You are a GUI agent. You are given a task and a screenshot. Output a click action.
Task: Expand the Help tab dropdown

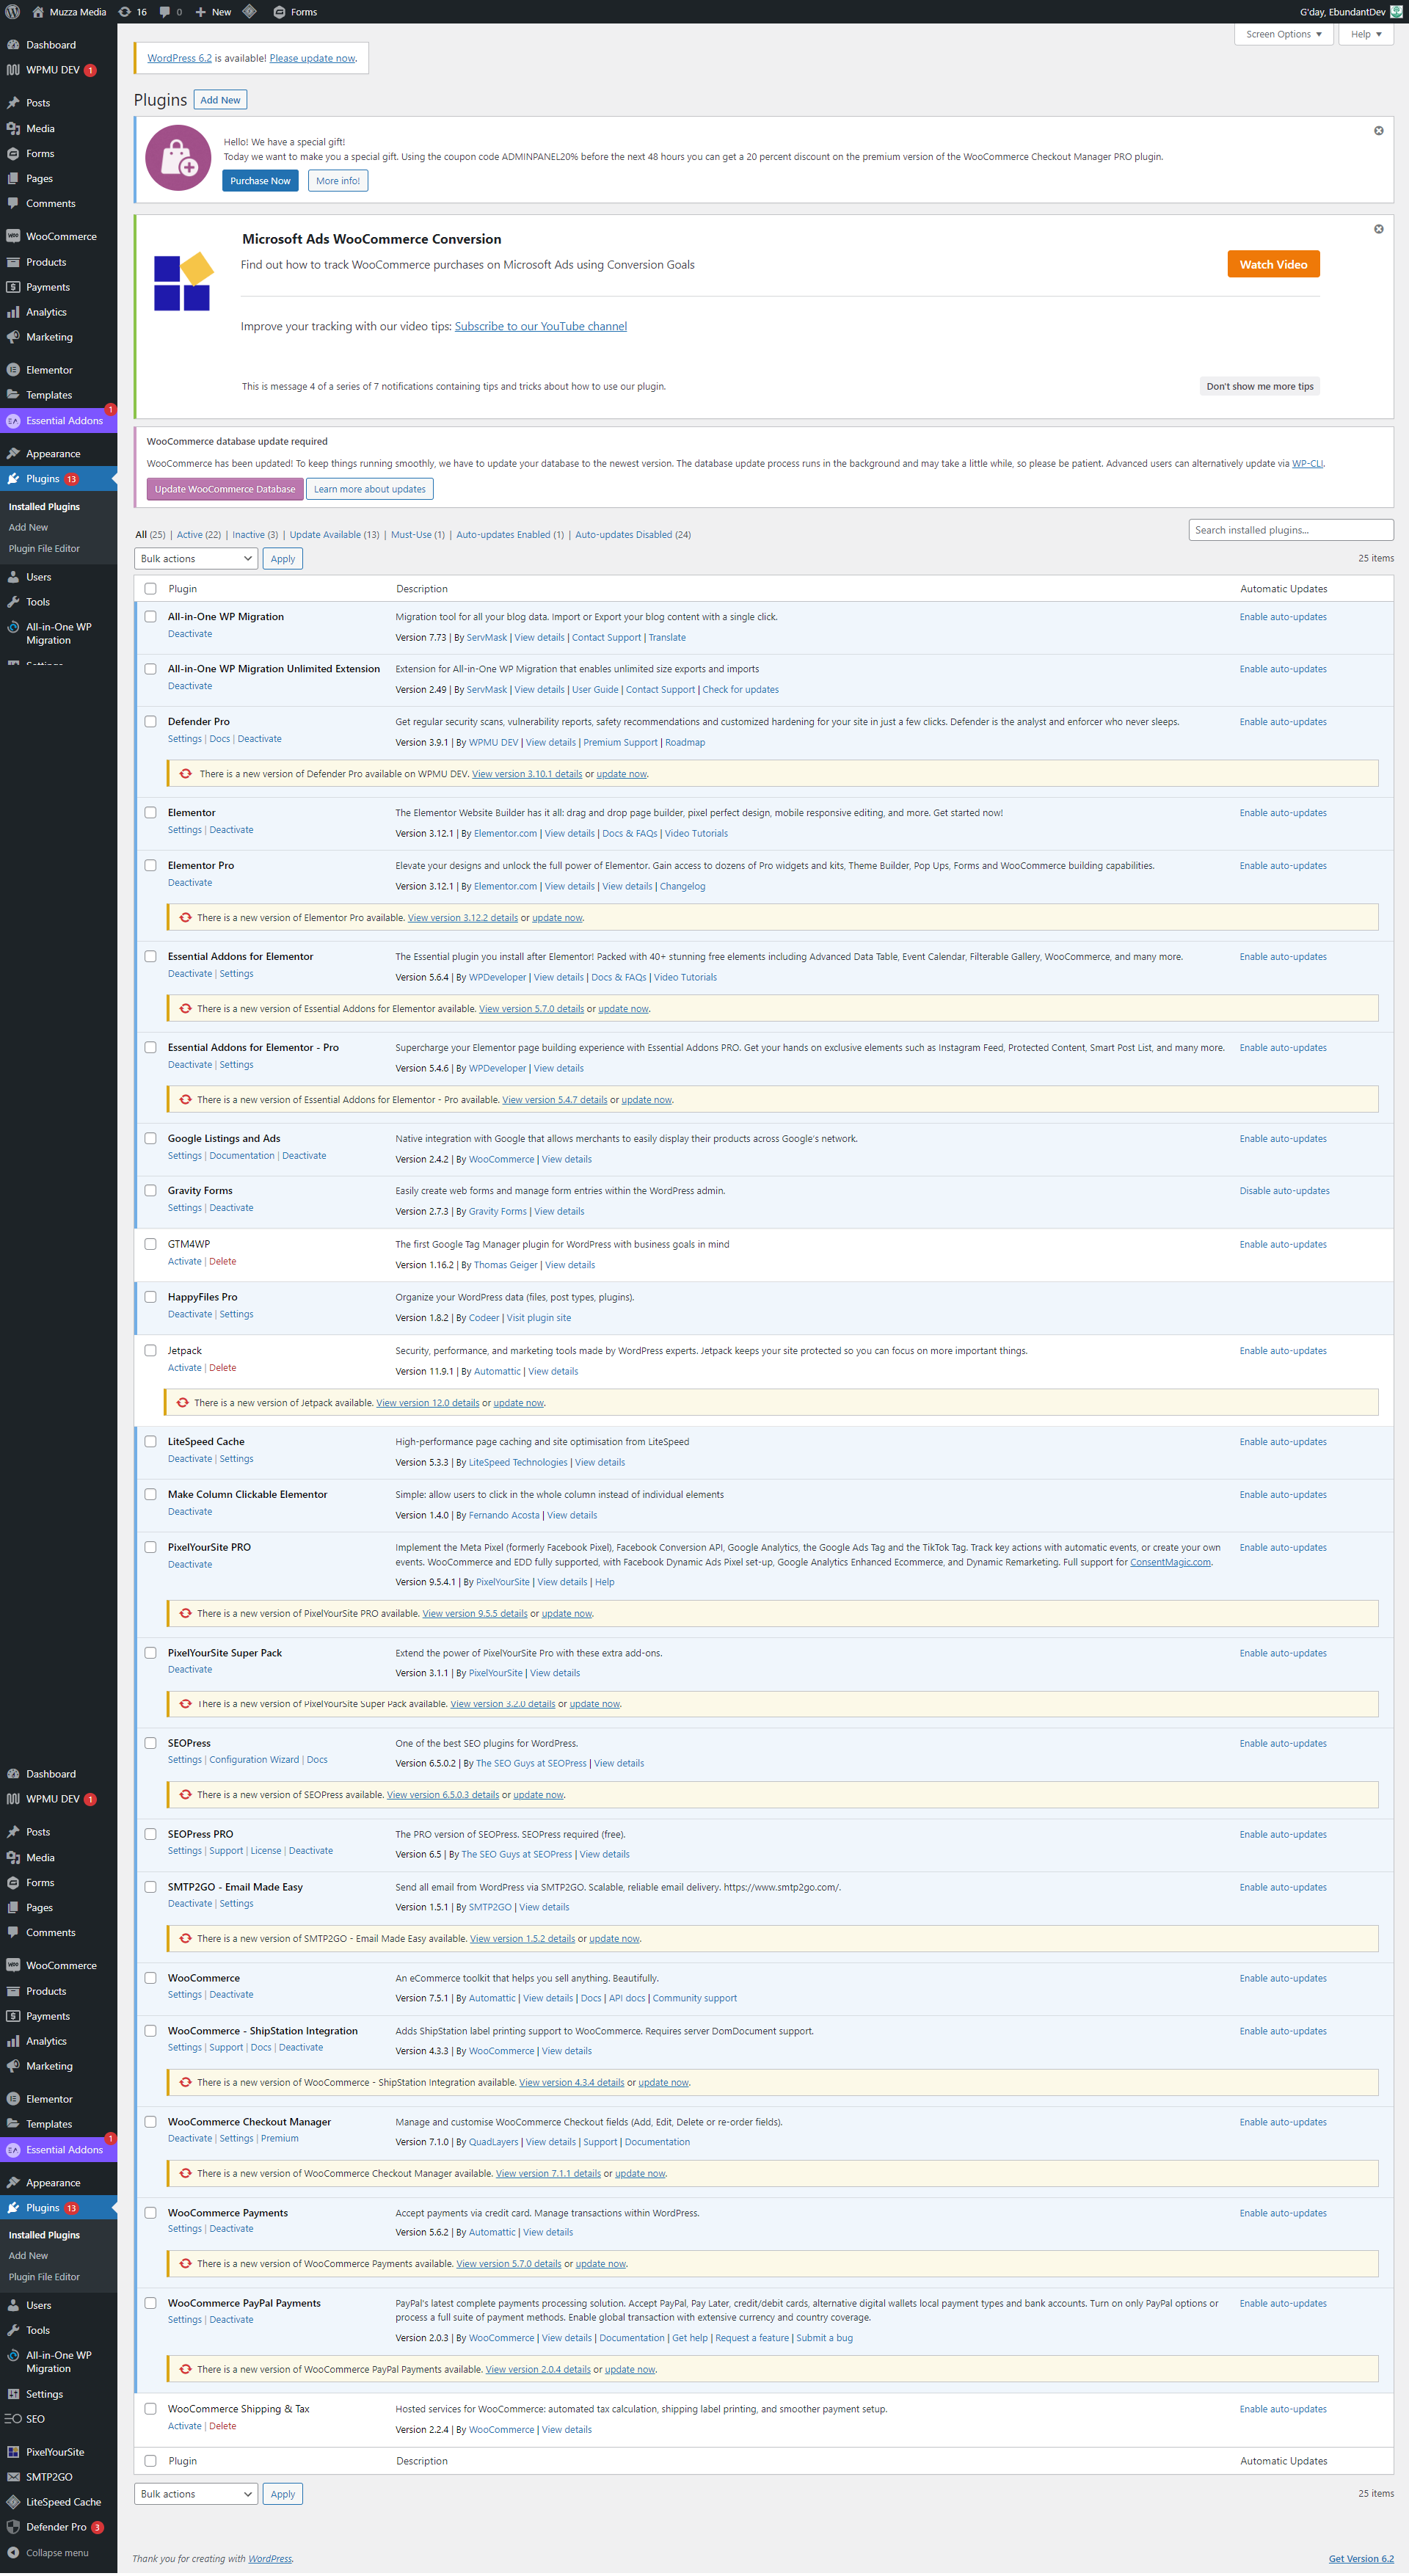(x=1365, y=34)
